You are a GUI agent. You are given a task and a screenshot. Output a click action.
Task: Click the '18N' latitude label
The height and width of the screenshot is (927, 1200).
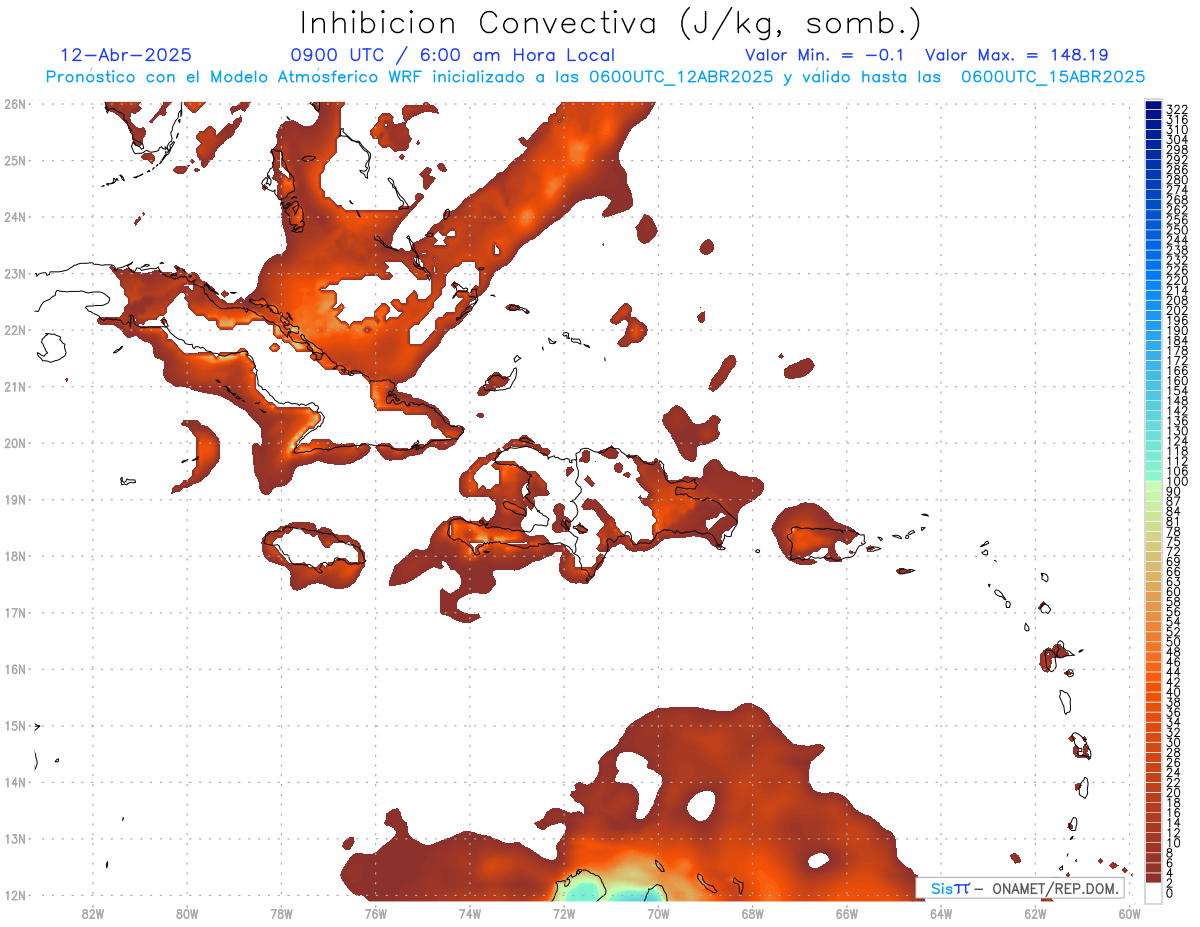pyautogui.click(x=14, y=556)
